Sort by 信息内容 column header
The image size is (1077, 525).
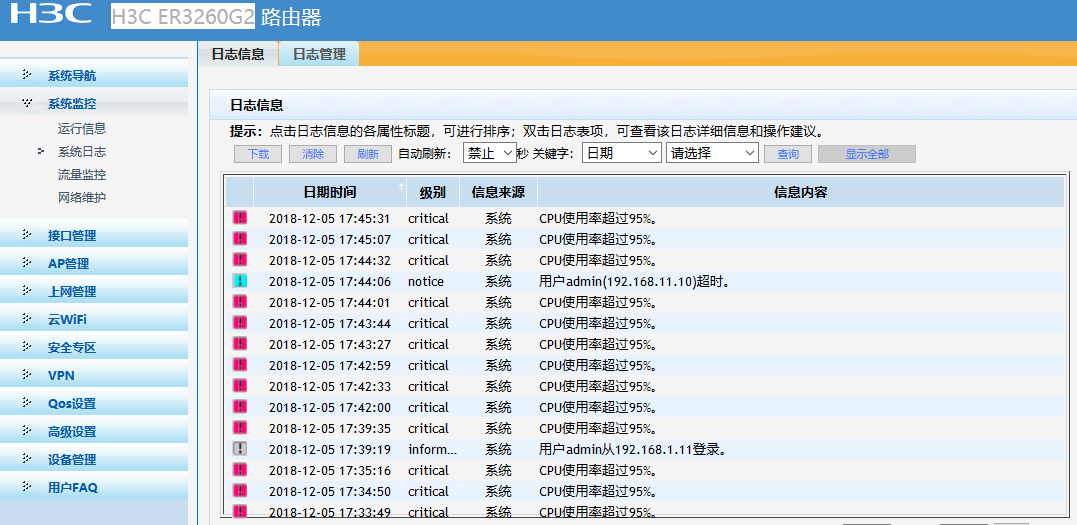point(800,192)
